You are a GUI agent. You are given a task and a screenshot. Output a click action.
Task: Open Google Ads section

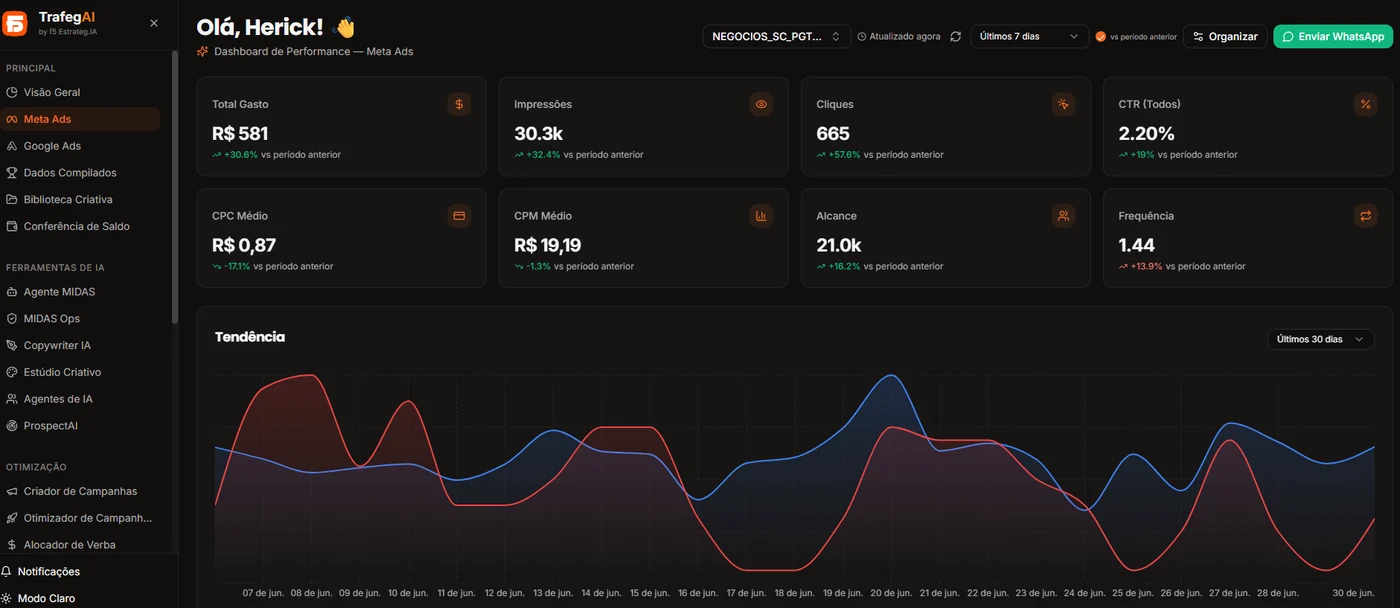click(x=80, y=146)
